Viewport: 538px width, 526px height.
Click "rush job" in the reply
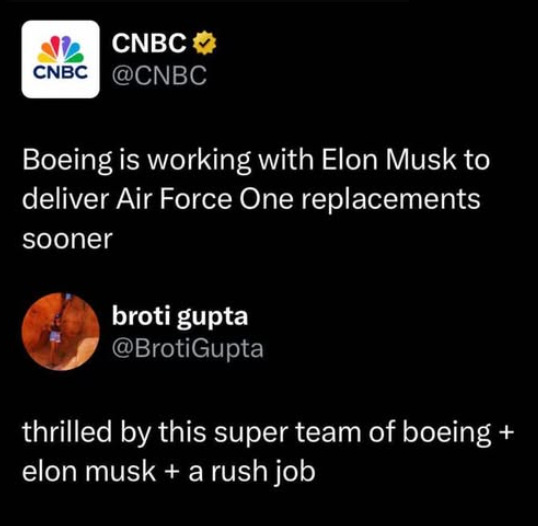pos(263,472)
